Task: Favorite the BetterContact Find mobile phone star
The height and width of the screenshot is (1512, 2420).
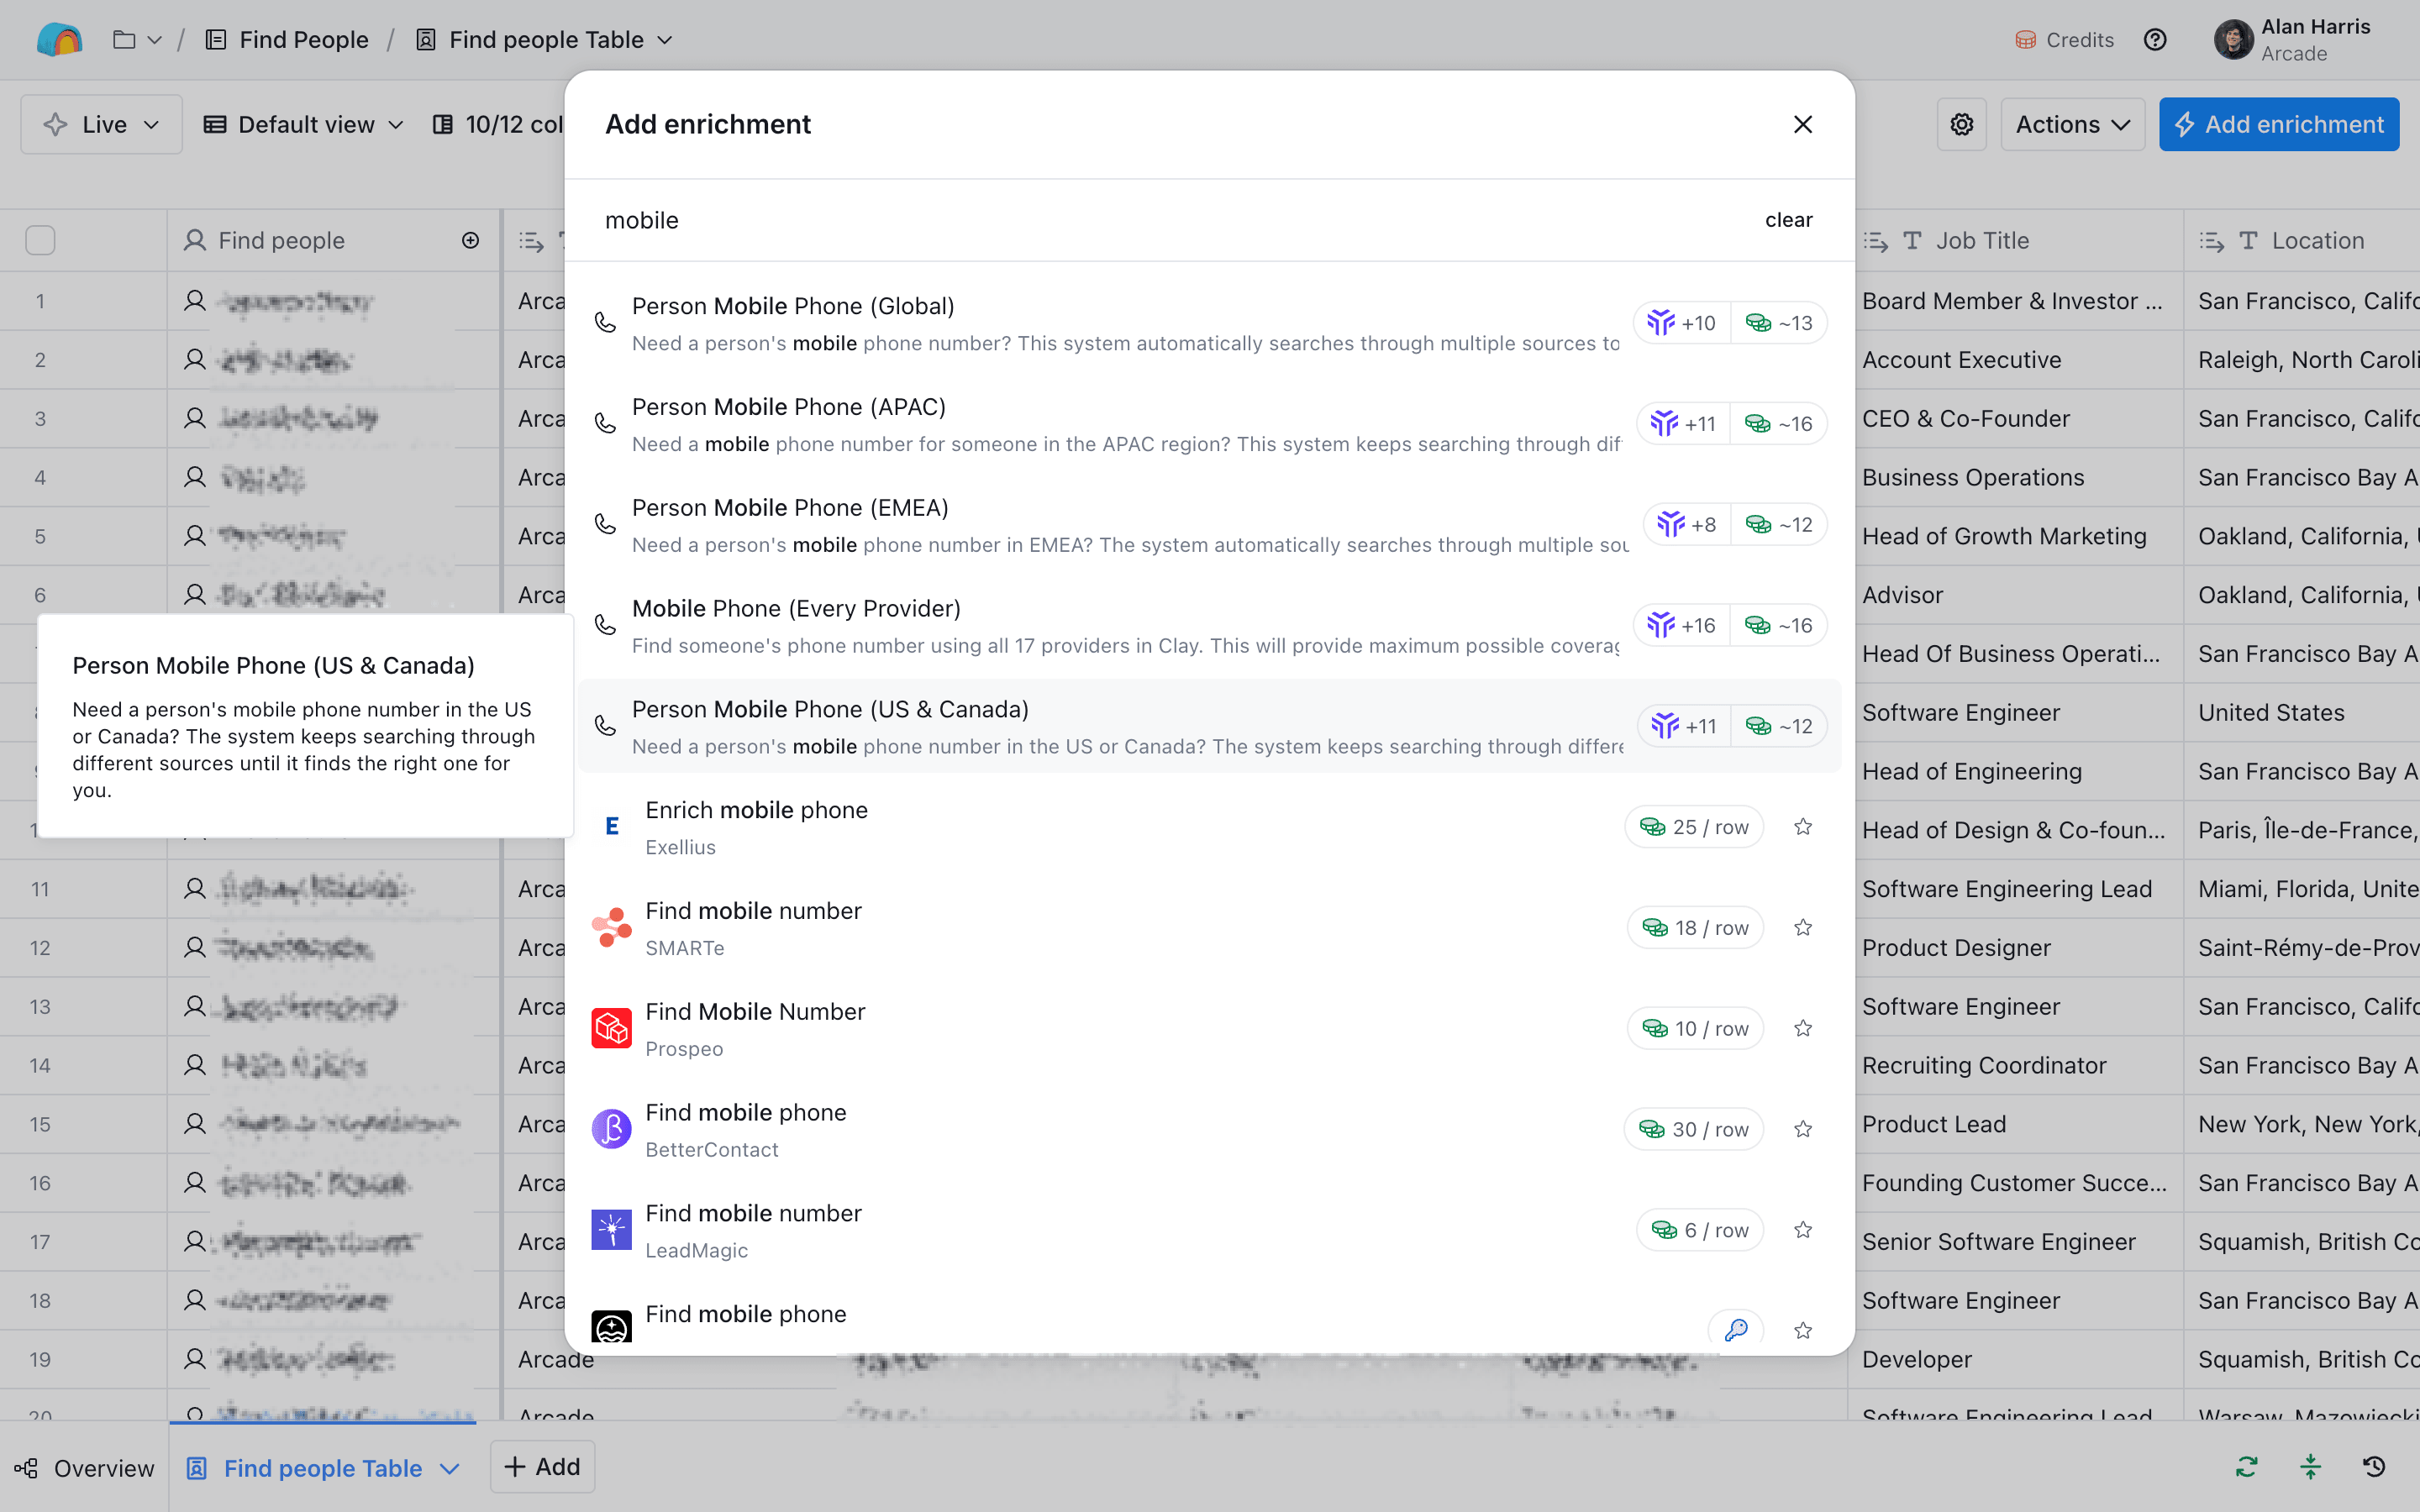Action: (x=1803, y=1129)
